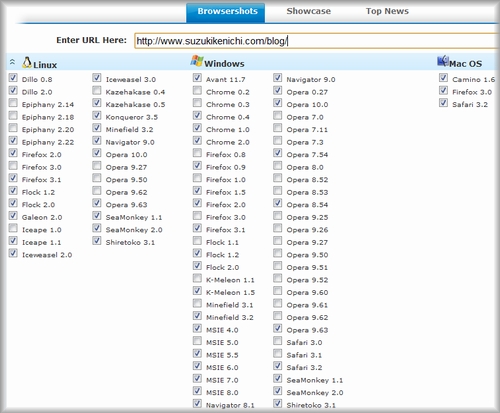Toggle MSIE 8.0 checkbox off

point(197,391)
